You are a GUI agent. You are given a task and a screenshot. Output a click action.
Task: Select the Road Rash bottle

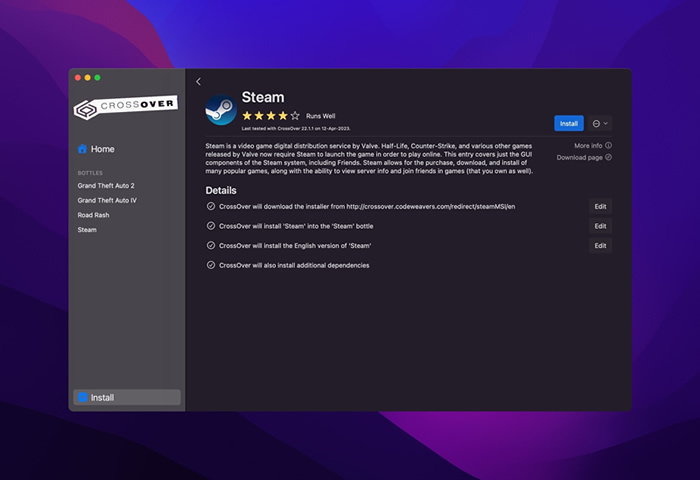(x=93, y=215)
